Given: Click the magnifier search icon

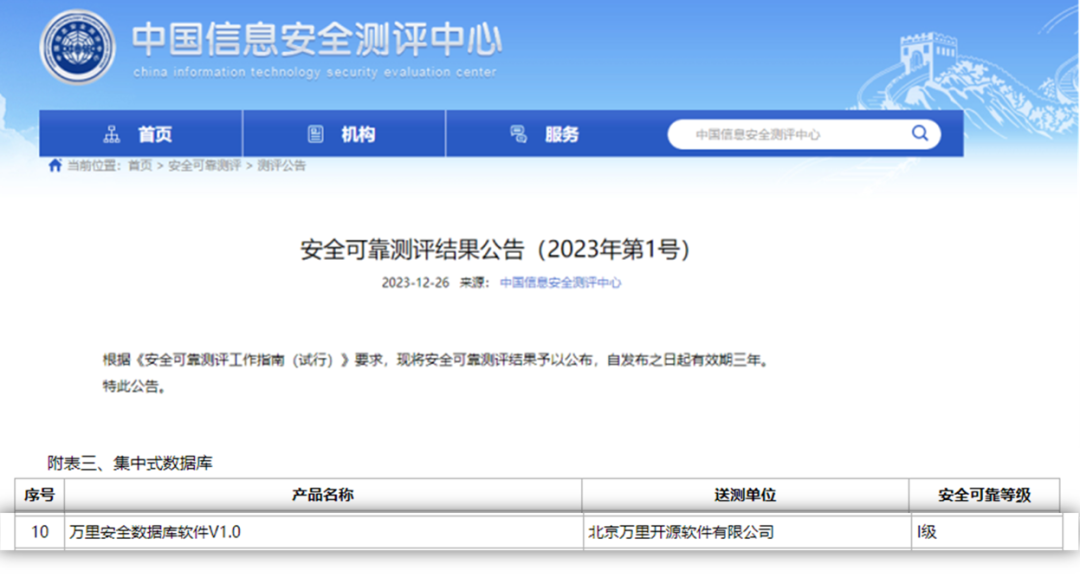Looking at the screenshot, I should coord(920,133).
